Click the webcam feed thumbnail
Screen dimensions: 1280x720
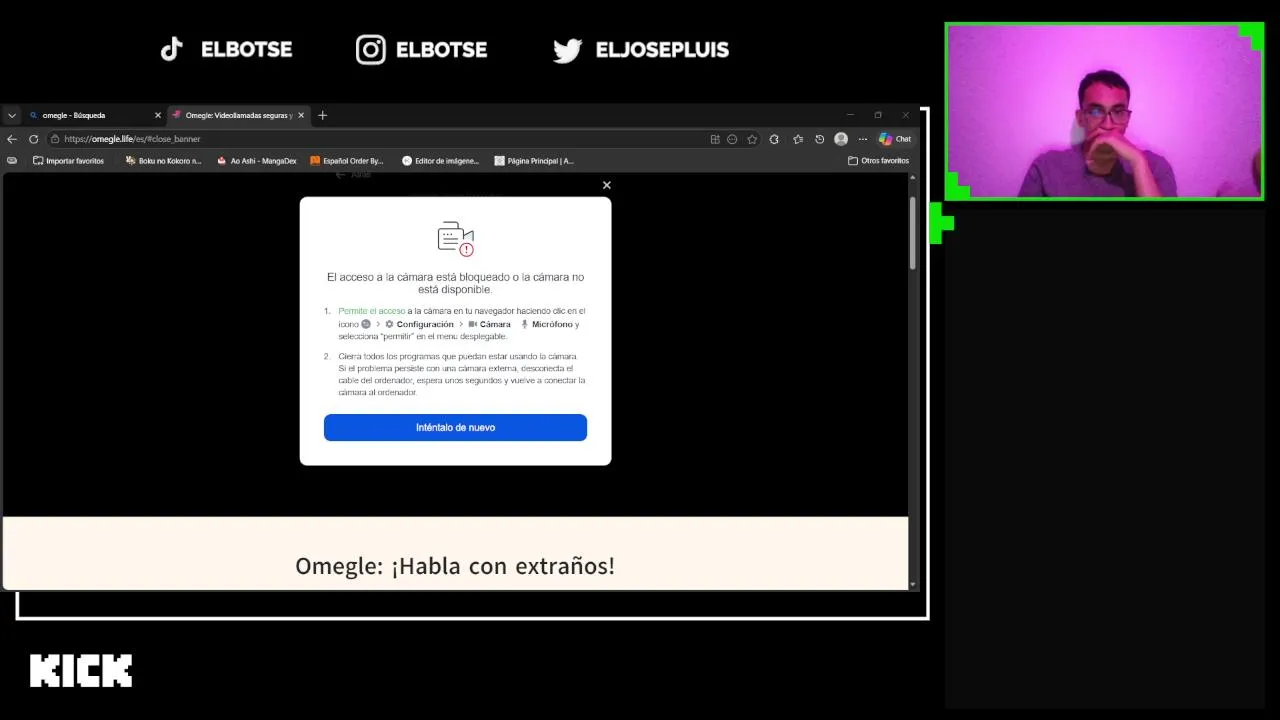[1104, 111]
